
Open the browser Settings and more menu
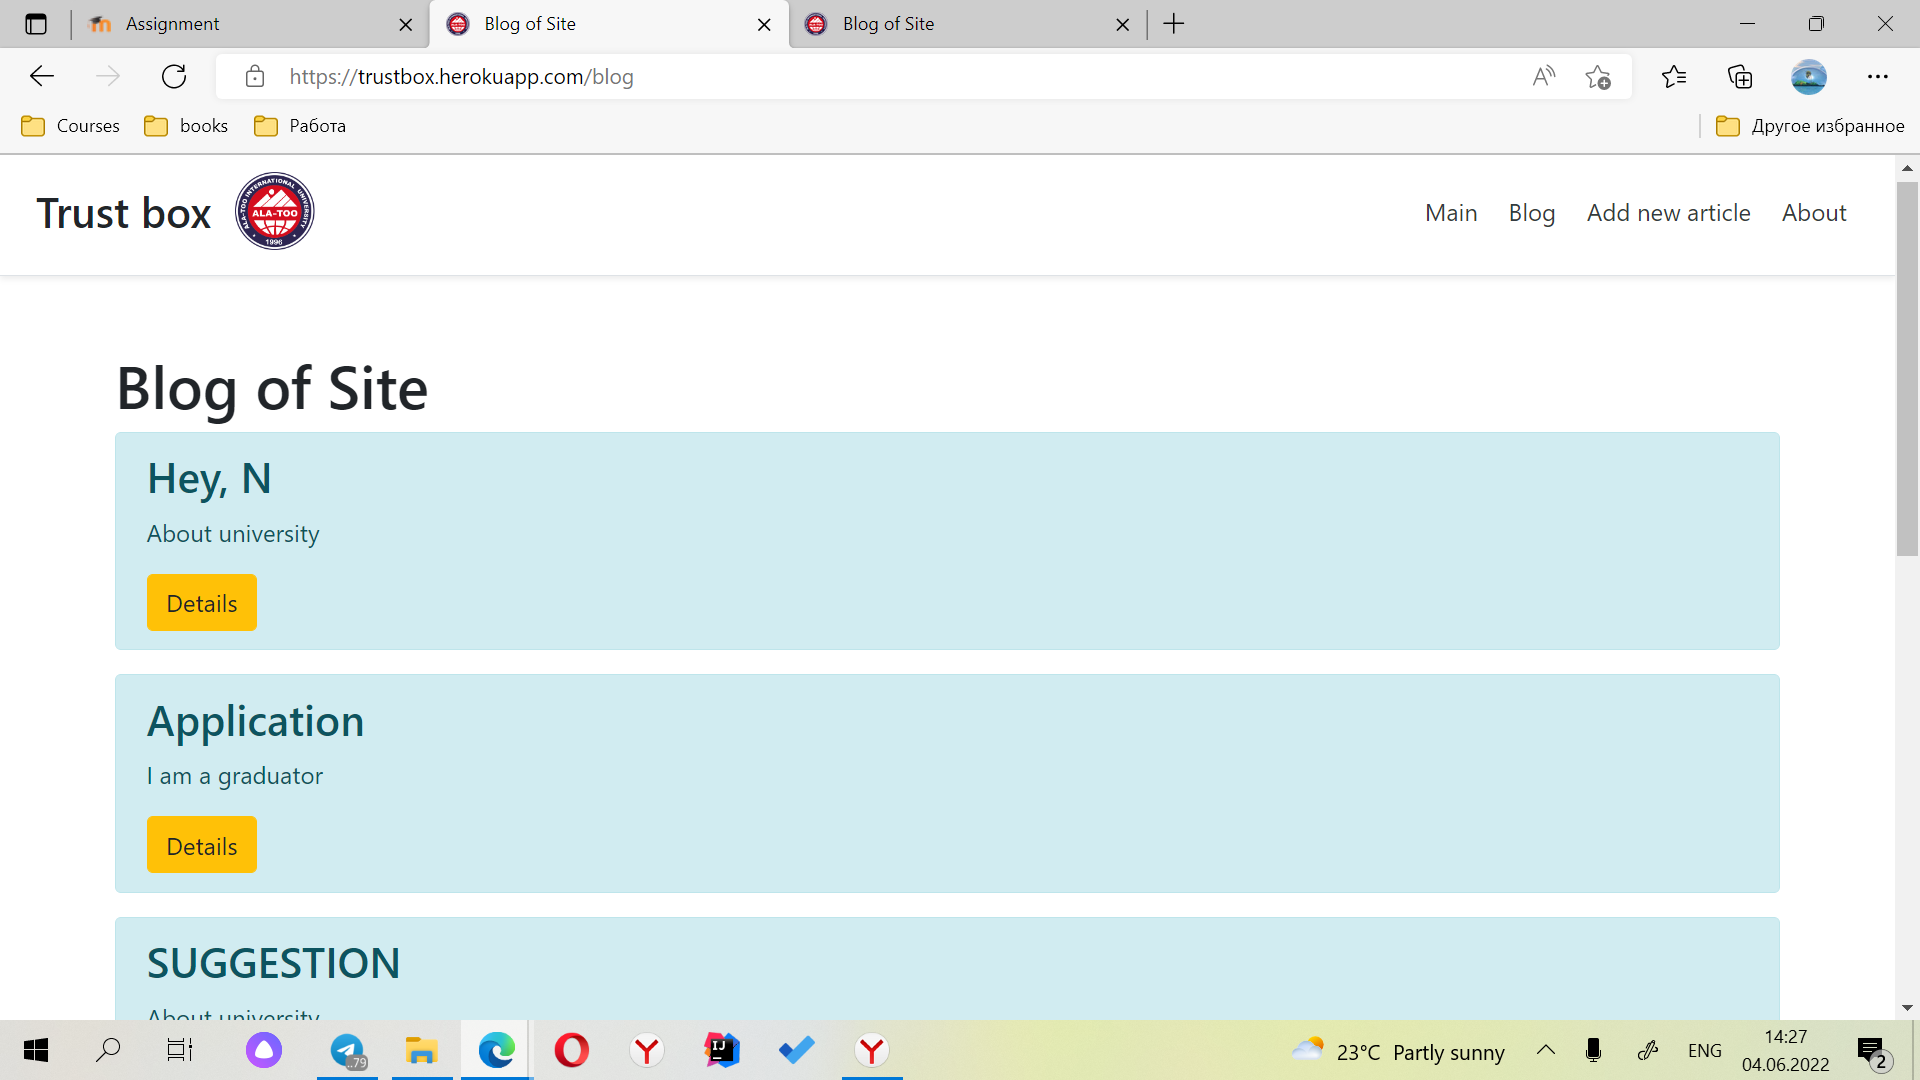(1879, 76)
